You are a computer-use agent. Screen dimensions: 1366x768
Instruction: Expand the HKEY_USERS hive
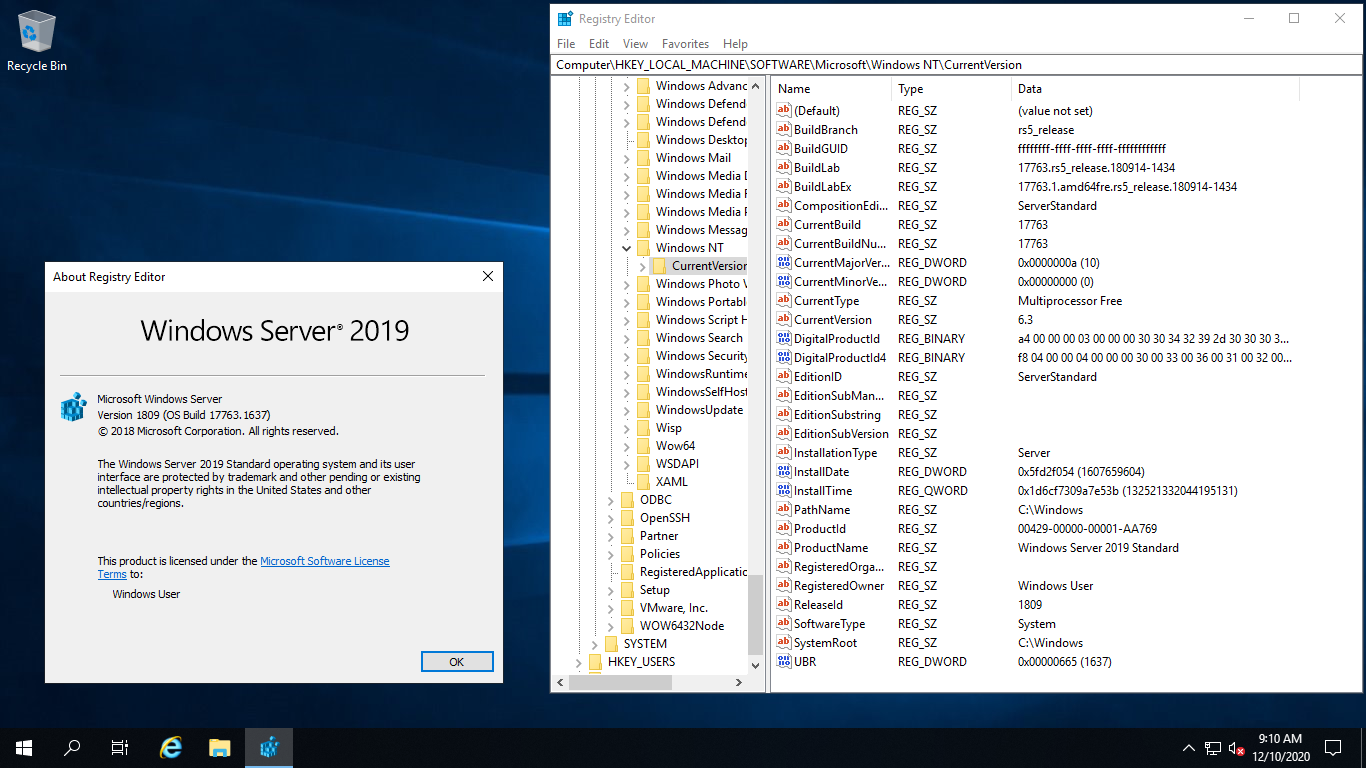click(x=579, y=662)
